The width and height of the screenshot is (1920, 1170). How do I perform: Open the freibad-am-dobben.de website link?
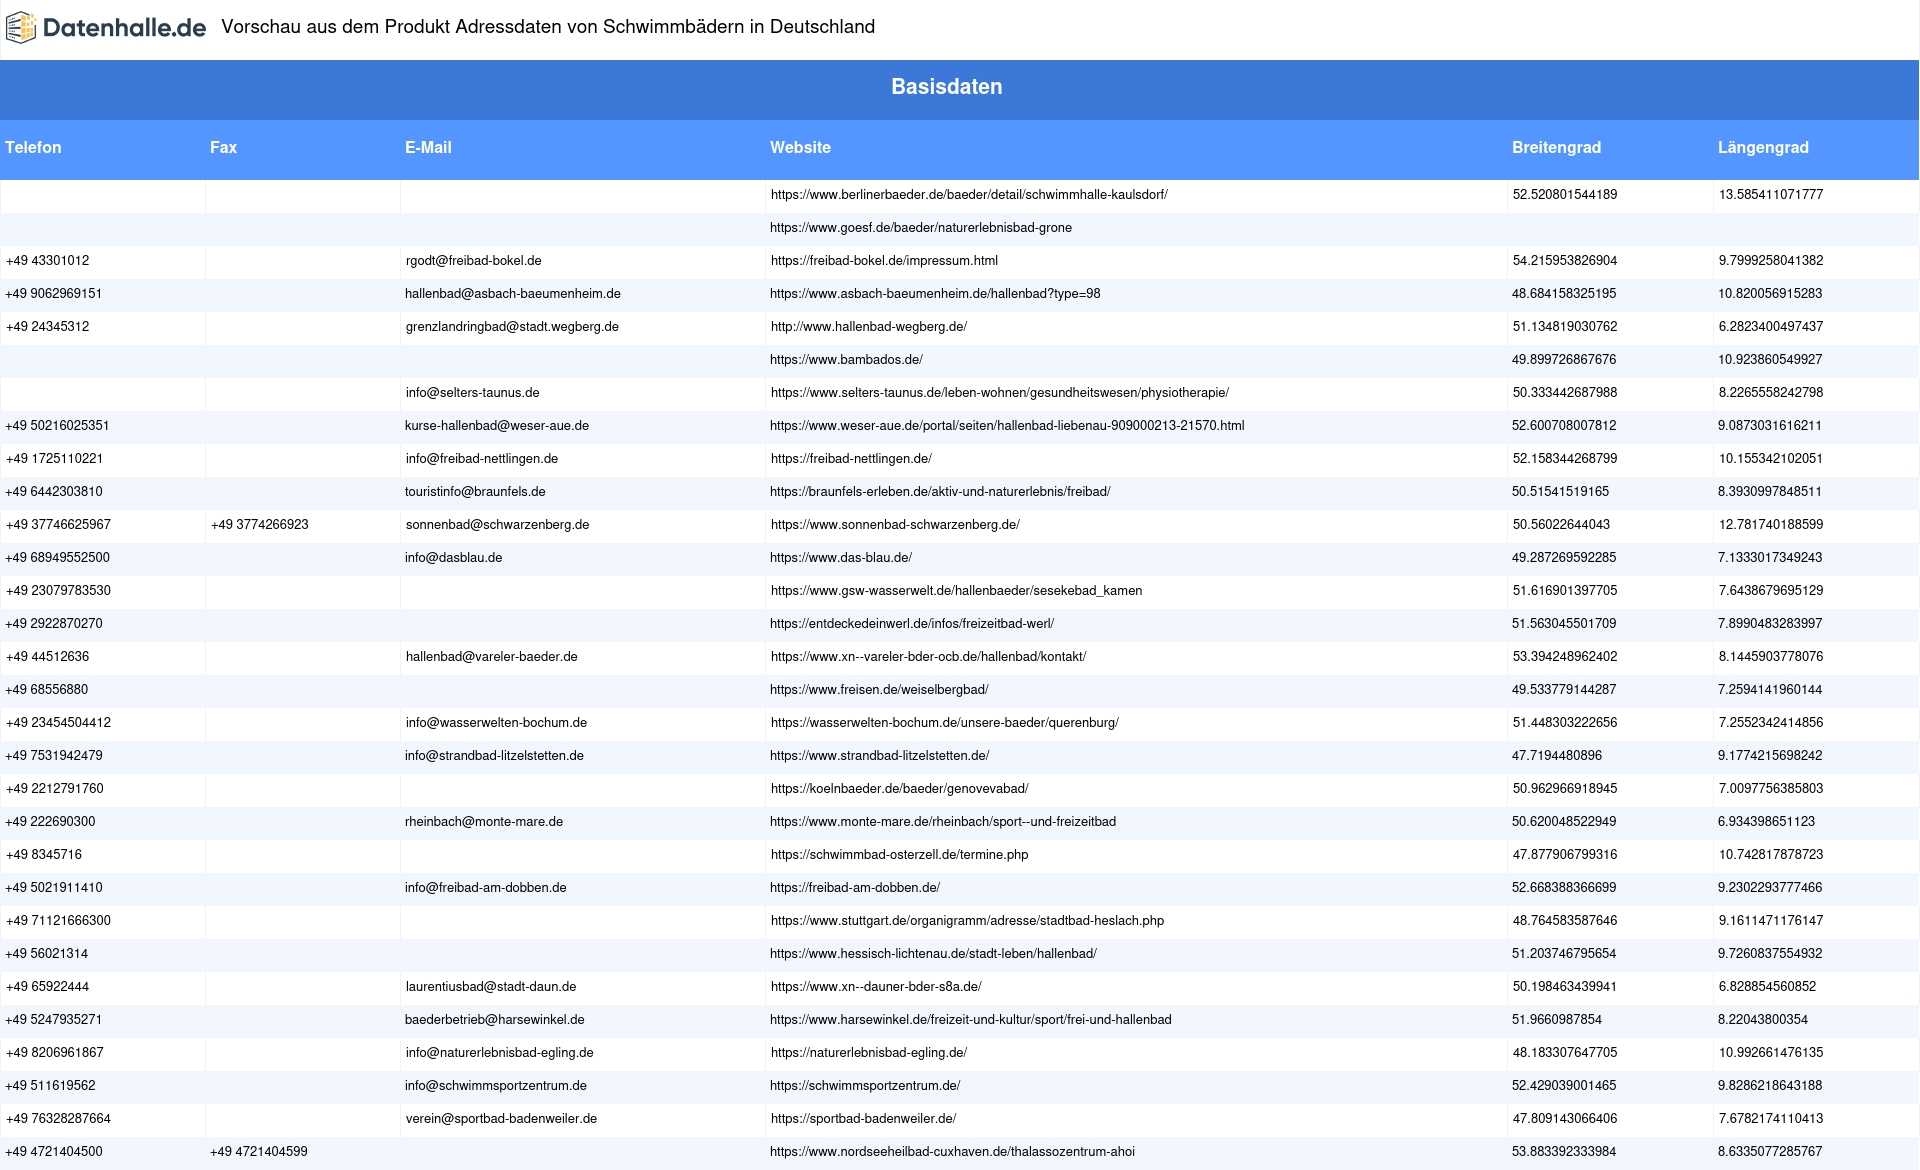[855, 888]
